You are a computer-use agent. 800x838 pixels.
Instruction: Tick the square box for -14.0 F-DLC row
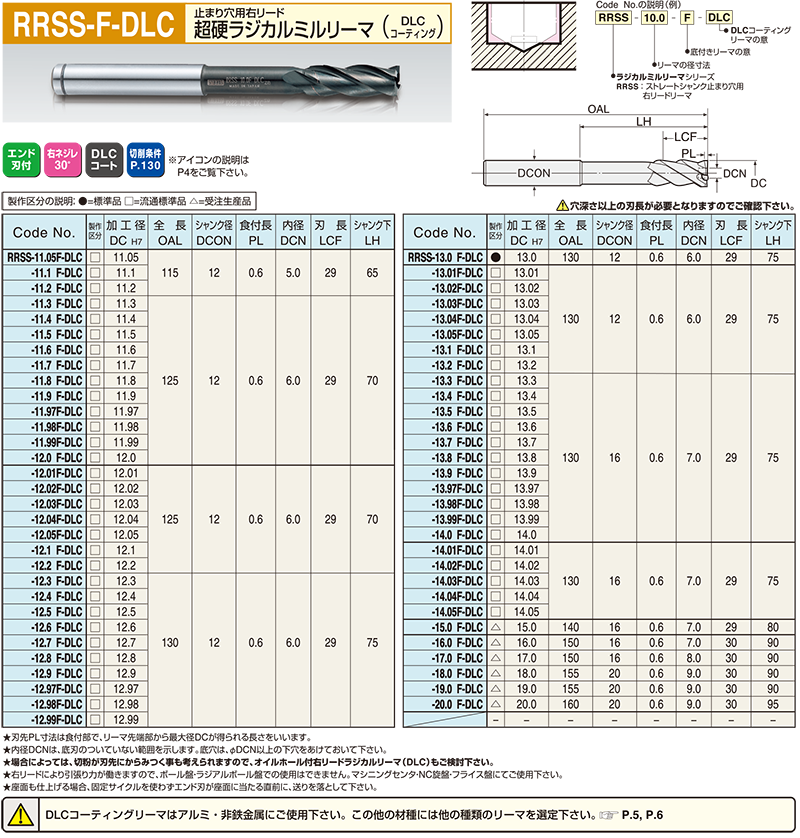pyautogui.click(x=495, y=535)
